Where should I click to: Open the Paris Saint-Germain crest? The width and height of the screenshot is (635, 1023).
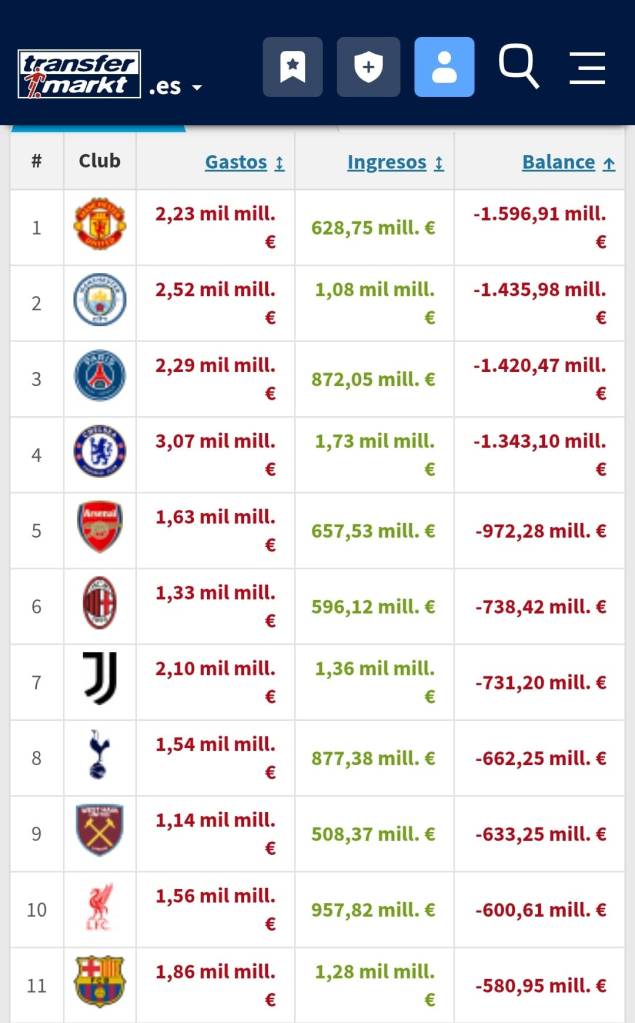[x=100, y=376]
